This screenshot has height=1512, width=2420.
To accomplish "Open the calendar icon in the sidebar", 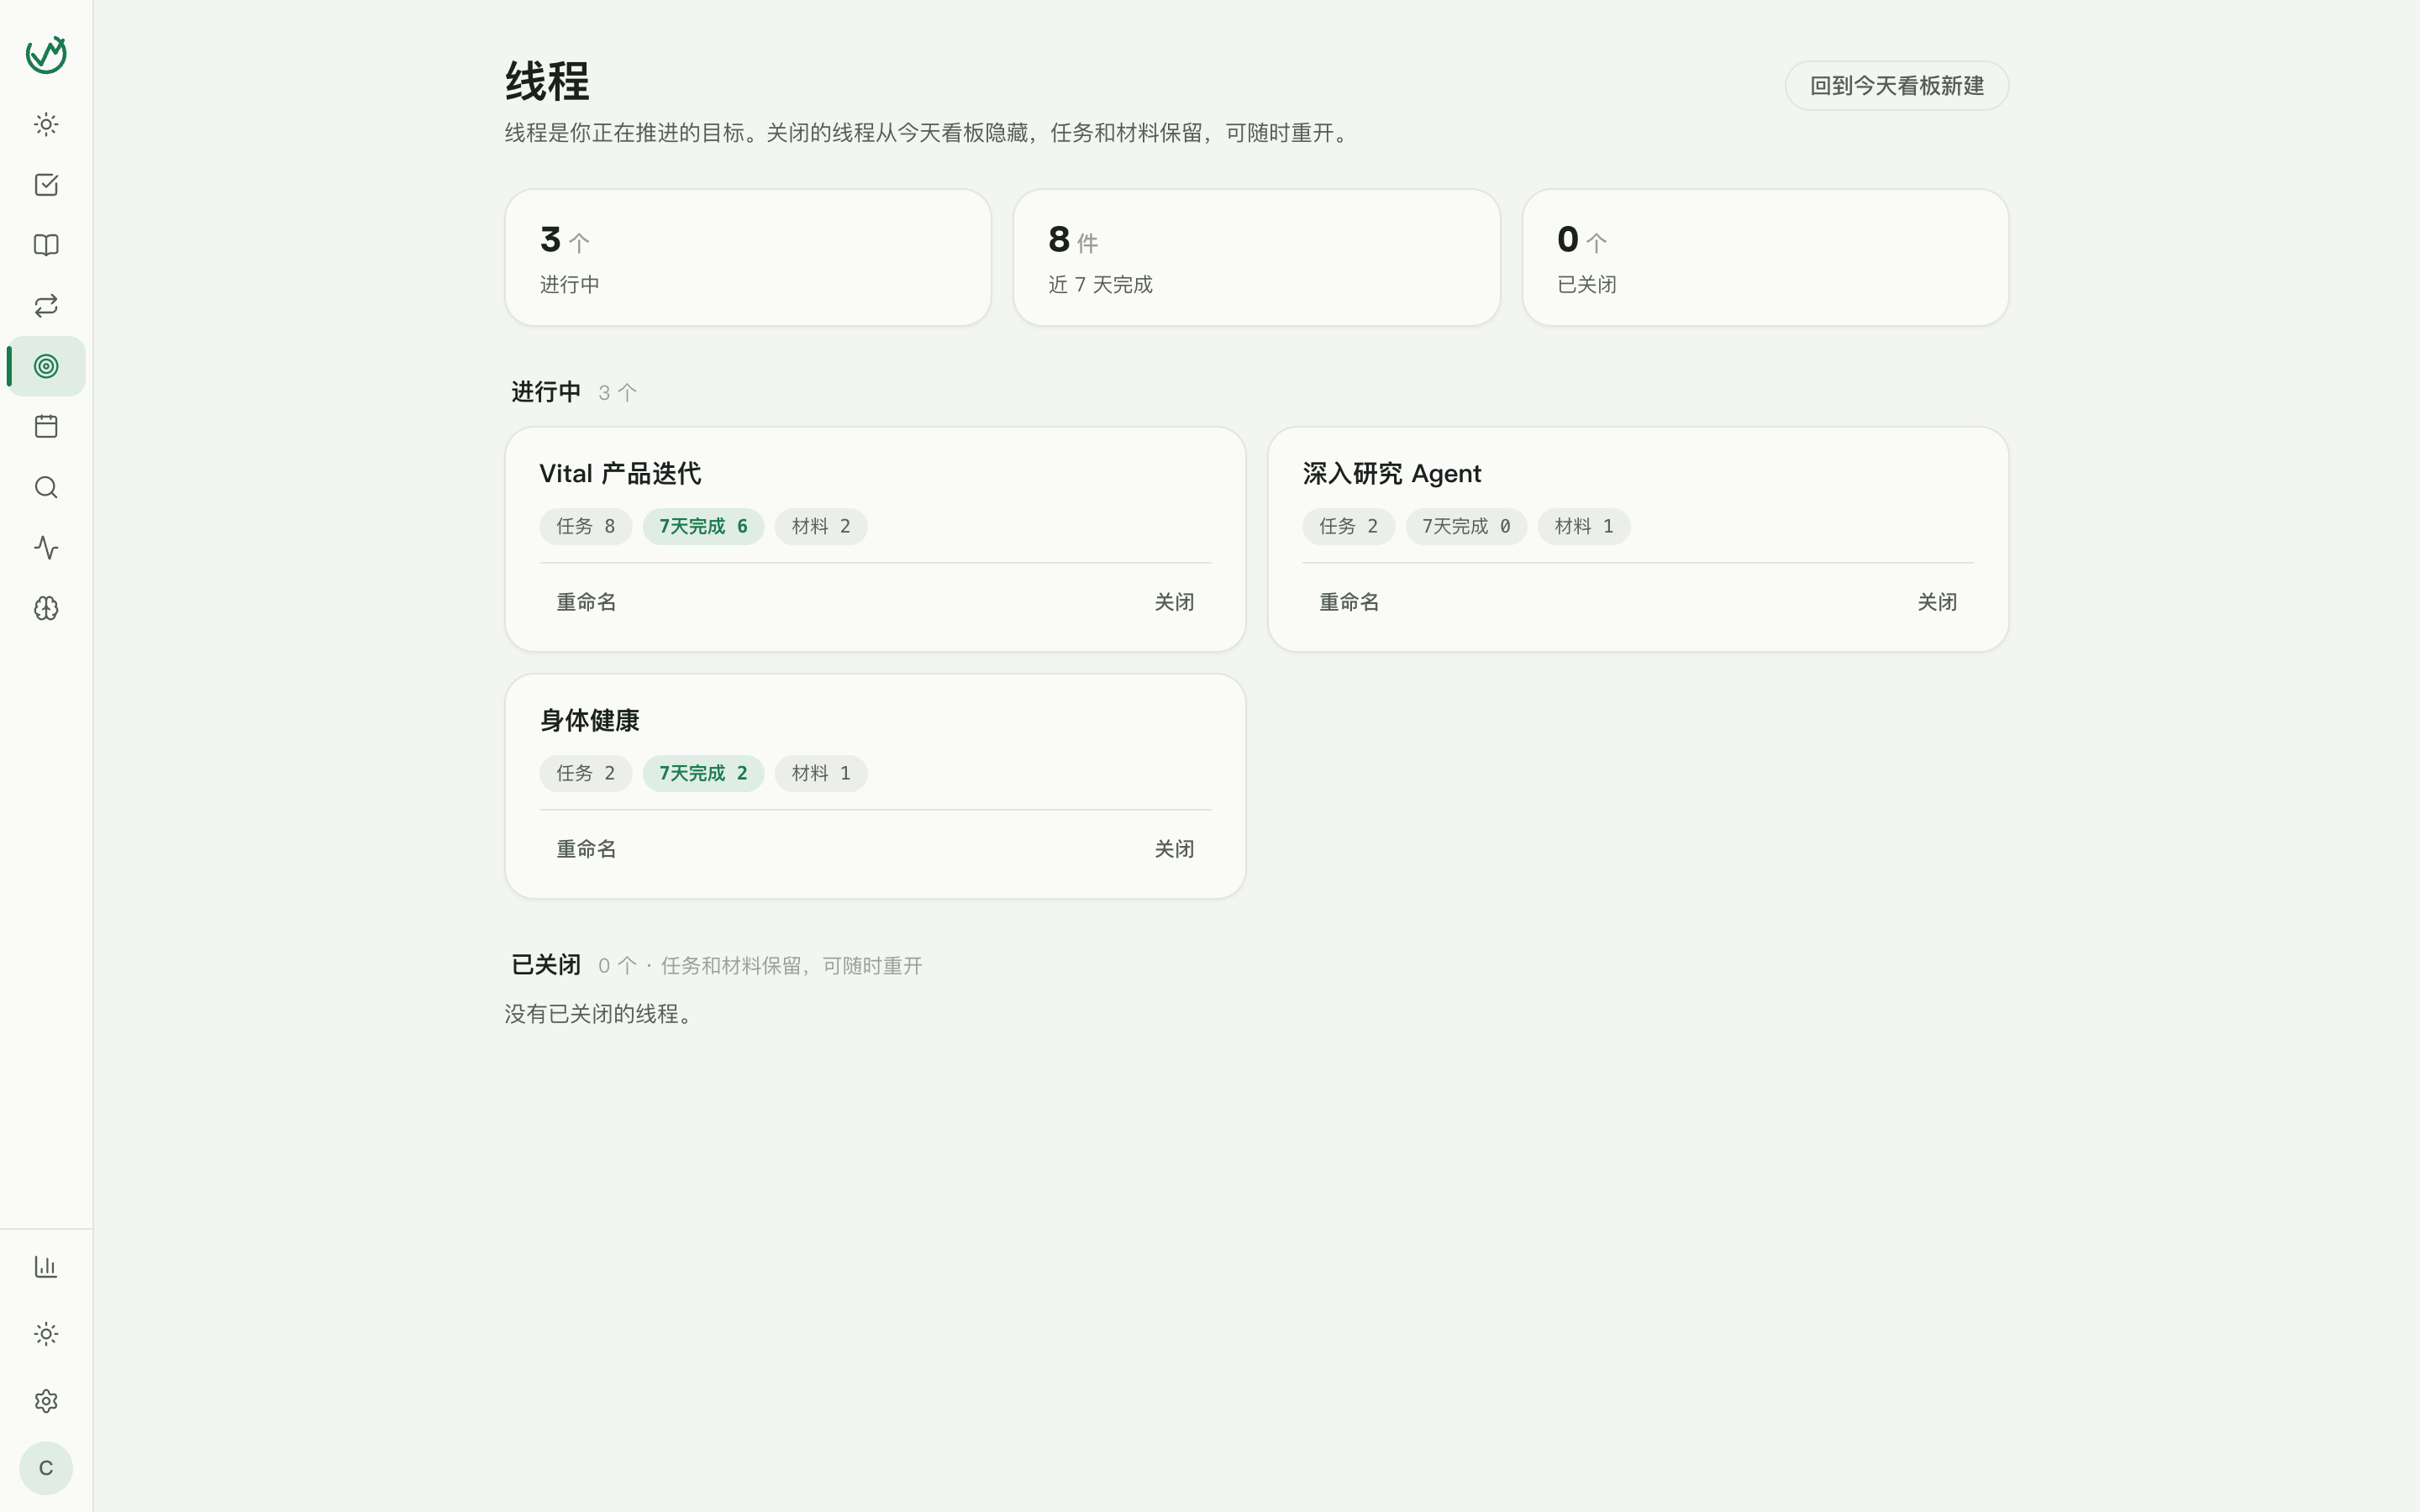I will [x=46, y=427].
